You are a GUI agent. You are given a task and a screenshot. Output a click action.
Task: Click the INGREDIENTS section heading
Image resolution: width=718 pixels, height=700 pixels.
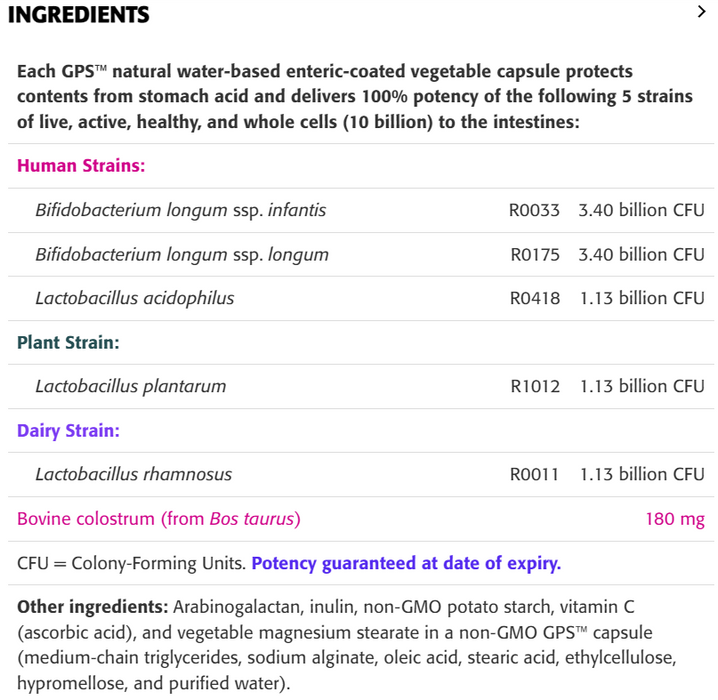tap(78, 15)
